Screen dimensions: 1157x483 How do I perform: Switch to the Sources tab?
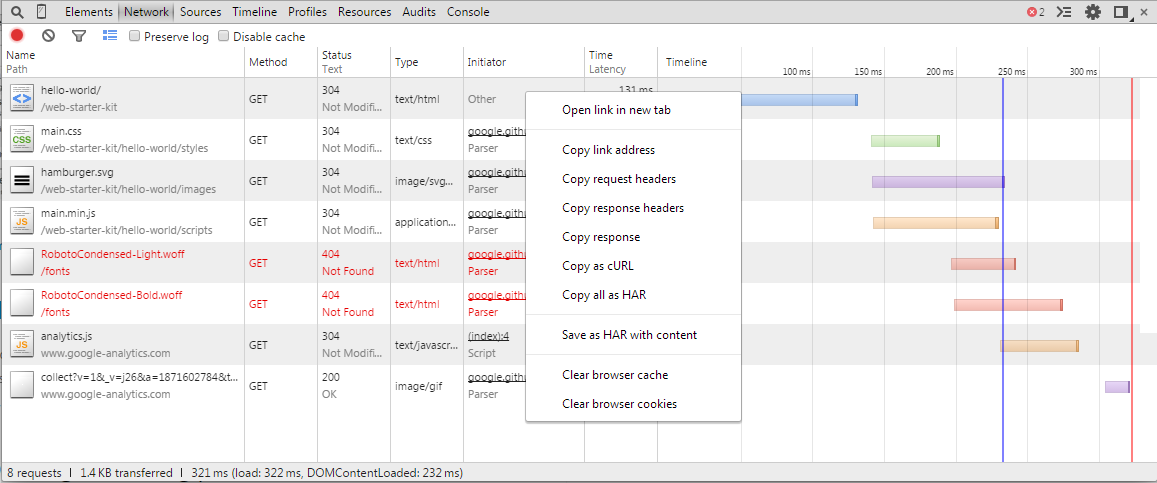coord(200,12)
